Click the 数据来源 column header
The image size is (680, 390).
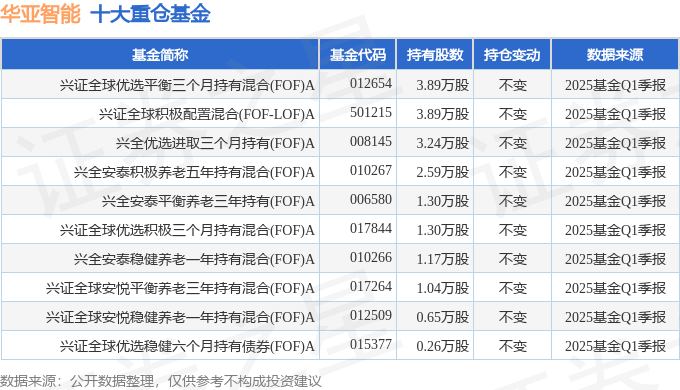(615, 55)
